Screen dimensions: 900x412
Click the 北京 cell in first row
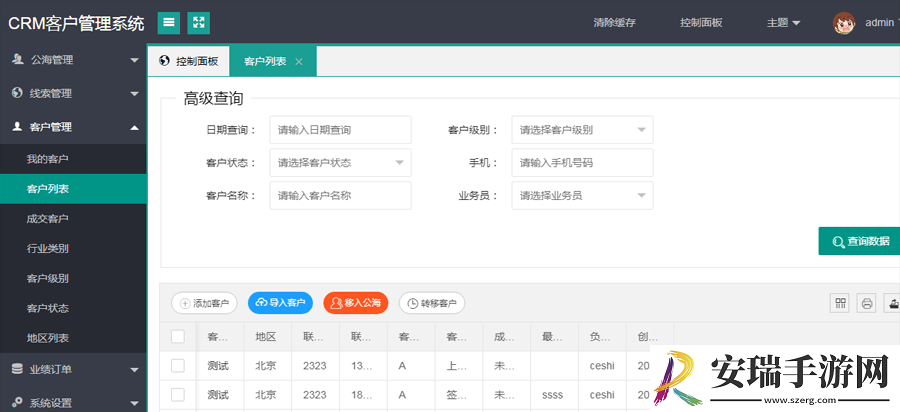267,366
